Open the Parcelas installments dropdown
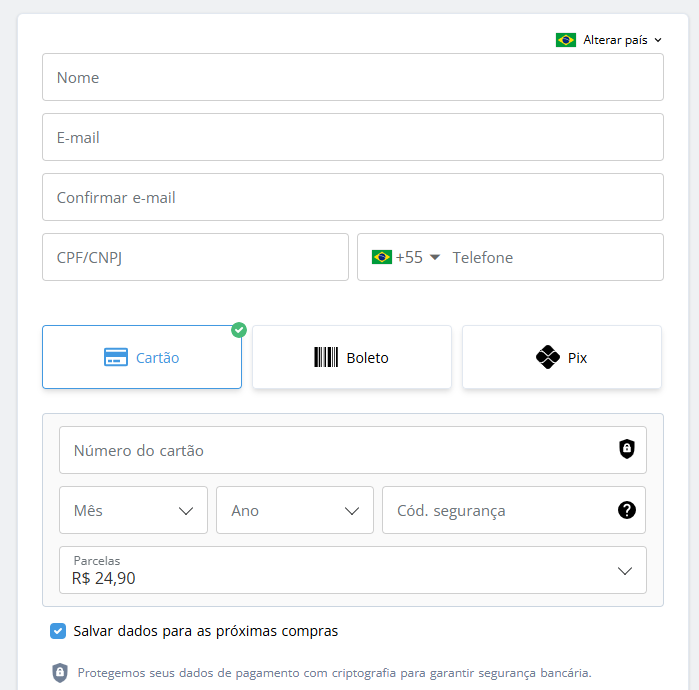 352,570
